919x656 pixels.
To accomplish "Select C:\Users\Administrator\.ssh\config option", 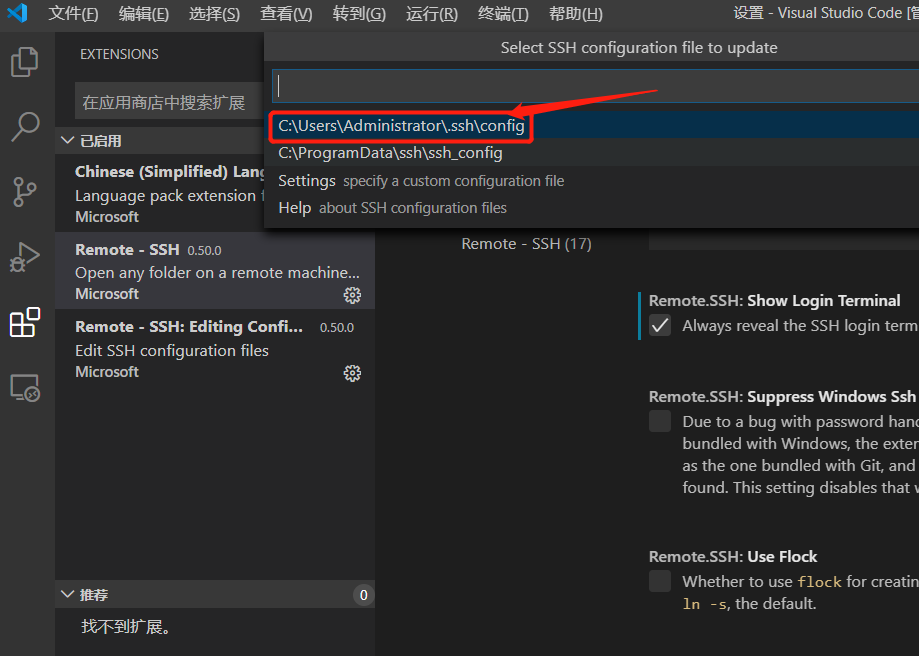I will pyautogui.click(x=593, y=125).
